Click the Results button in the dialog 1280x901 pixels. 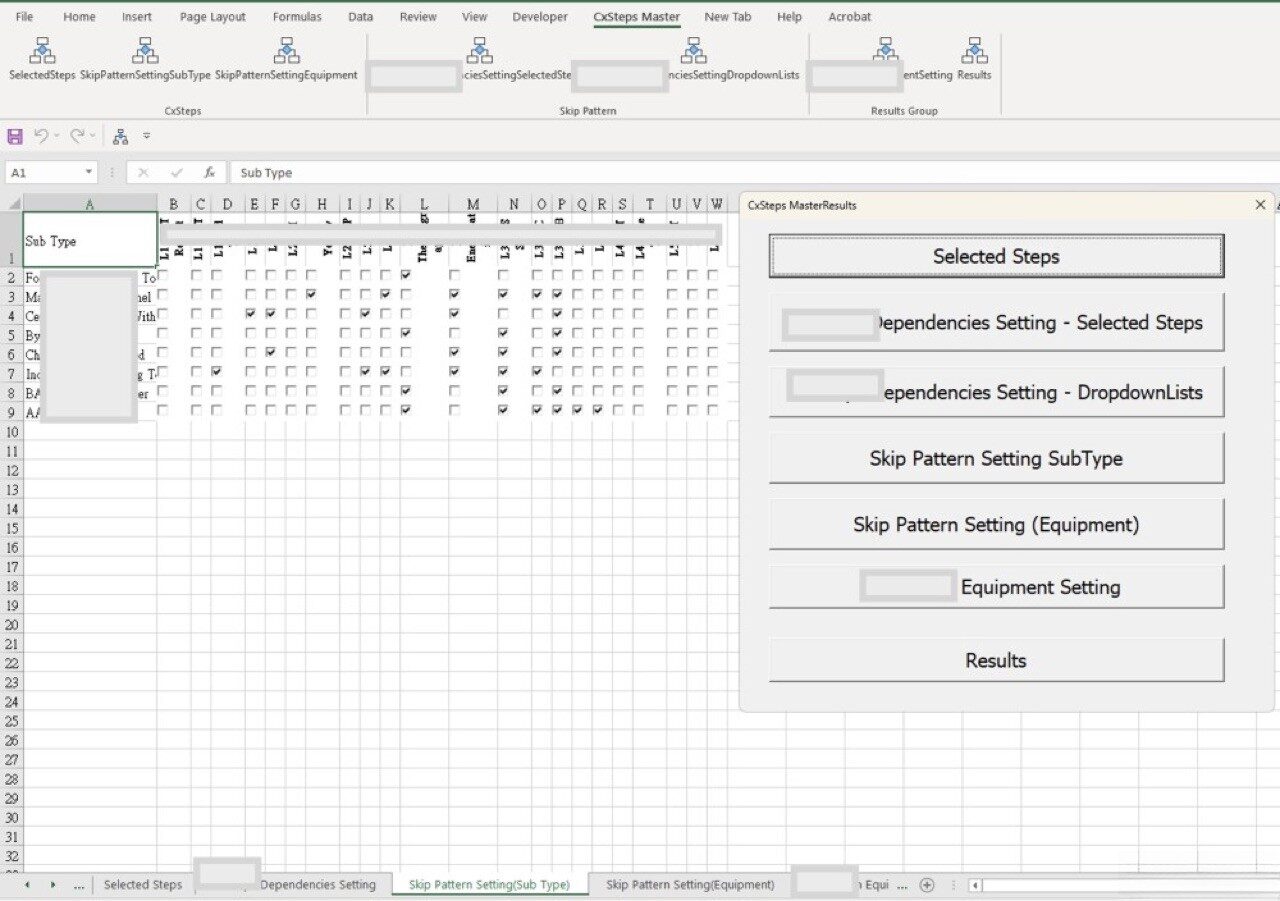[996, 660]
